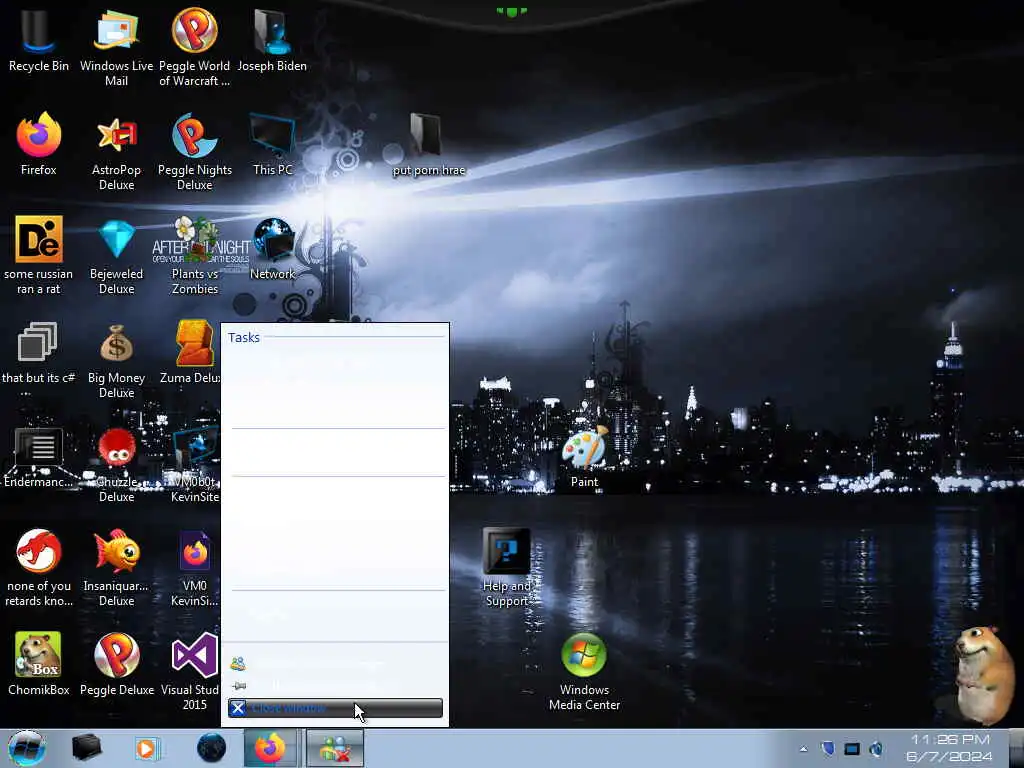This screenshot has height=768, width=1024.
Task: Select the Peggle World of Warcraft icon
Action: [x=195, y=47]
